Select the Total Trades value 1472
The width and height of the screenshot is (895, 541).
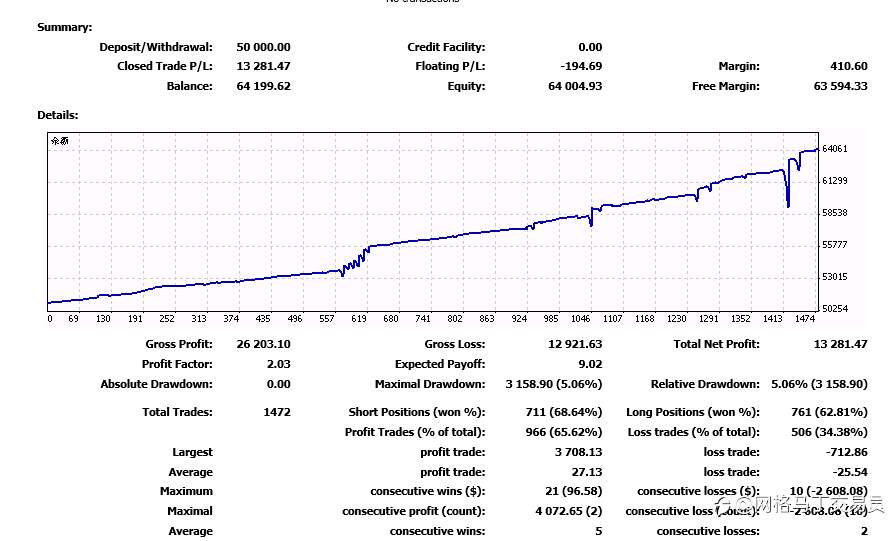tap(277, 412)
